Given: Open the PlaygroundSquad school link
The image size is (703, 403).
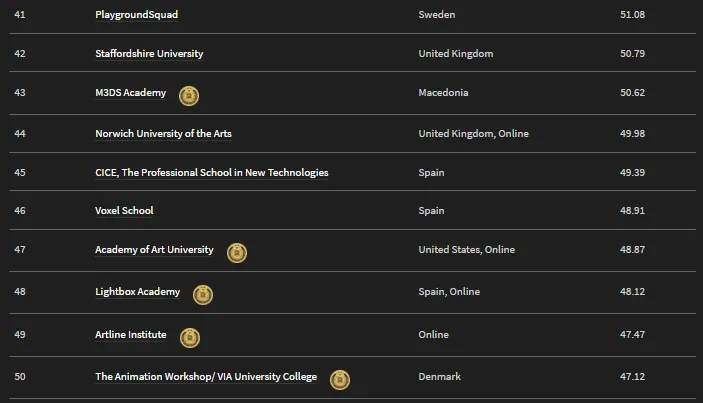Looking at the screenshot, I should click(x=136, y=15).
